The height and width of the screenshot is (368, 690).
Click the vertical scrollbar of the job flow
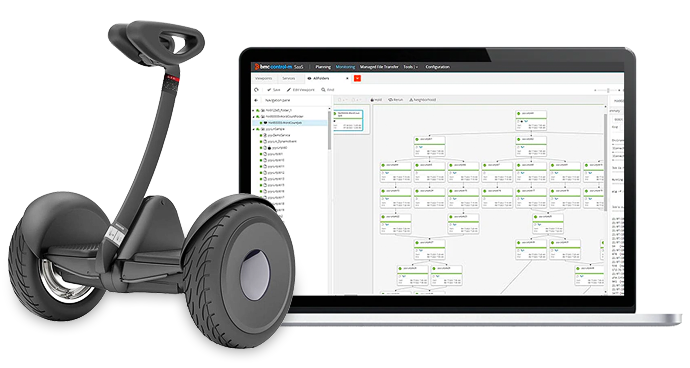[x=605, y=163]
